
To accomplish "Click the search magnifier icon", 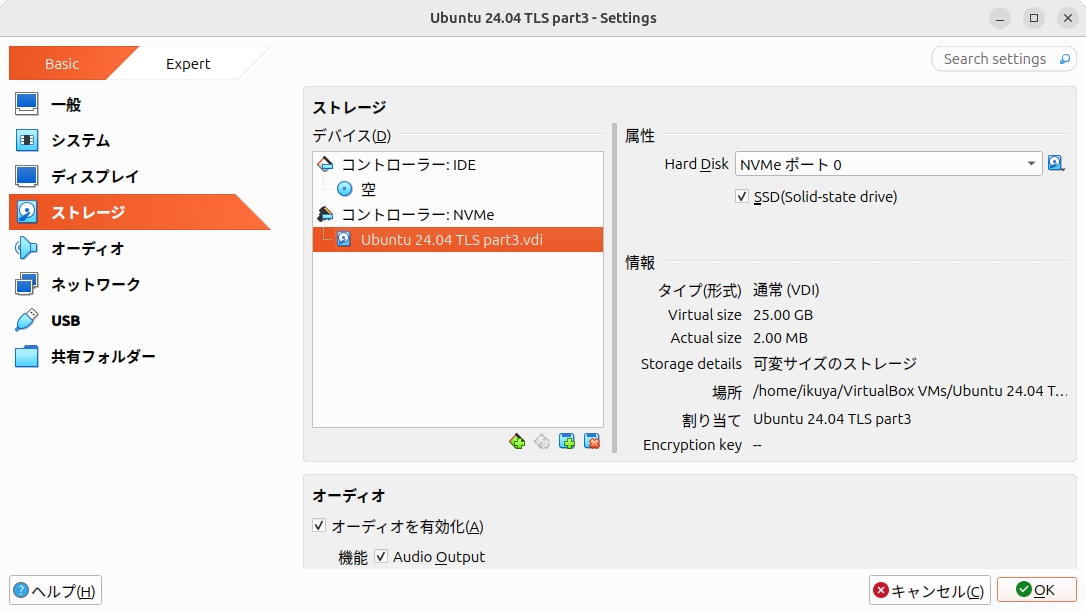I will tap(1065, 60).
